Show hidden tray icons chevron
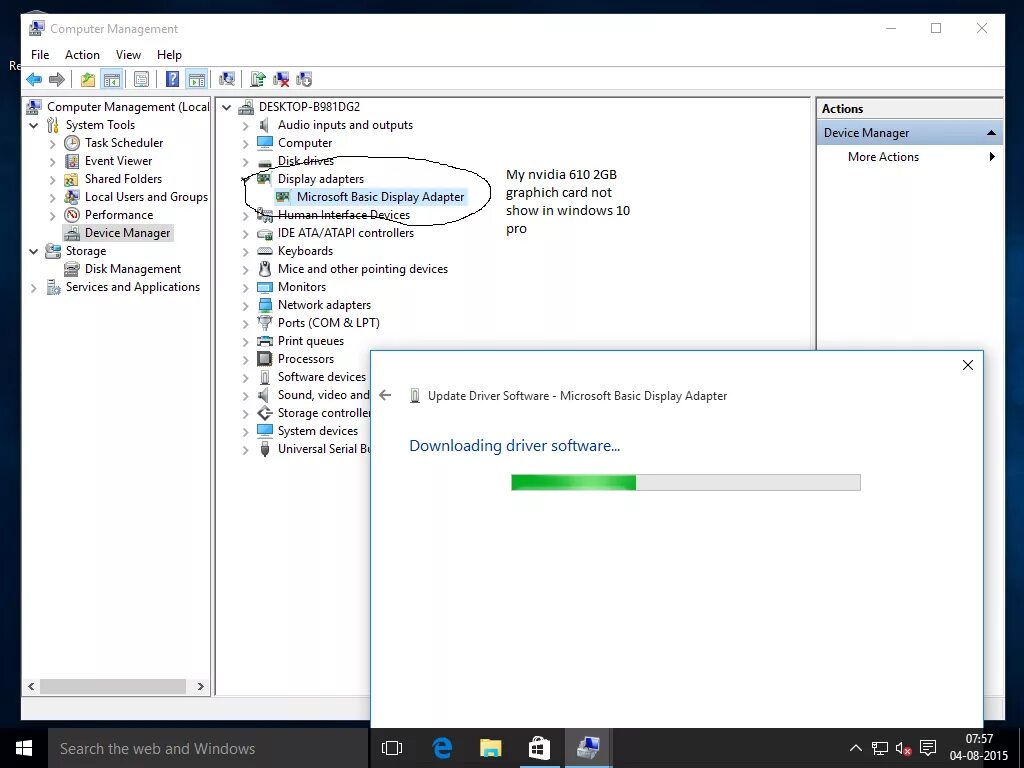The width and height of the screenshot is (1024, 768). 856,748
